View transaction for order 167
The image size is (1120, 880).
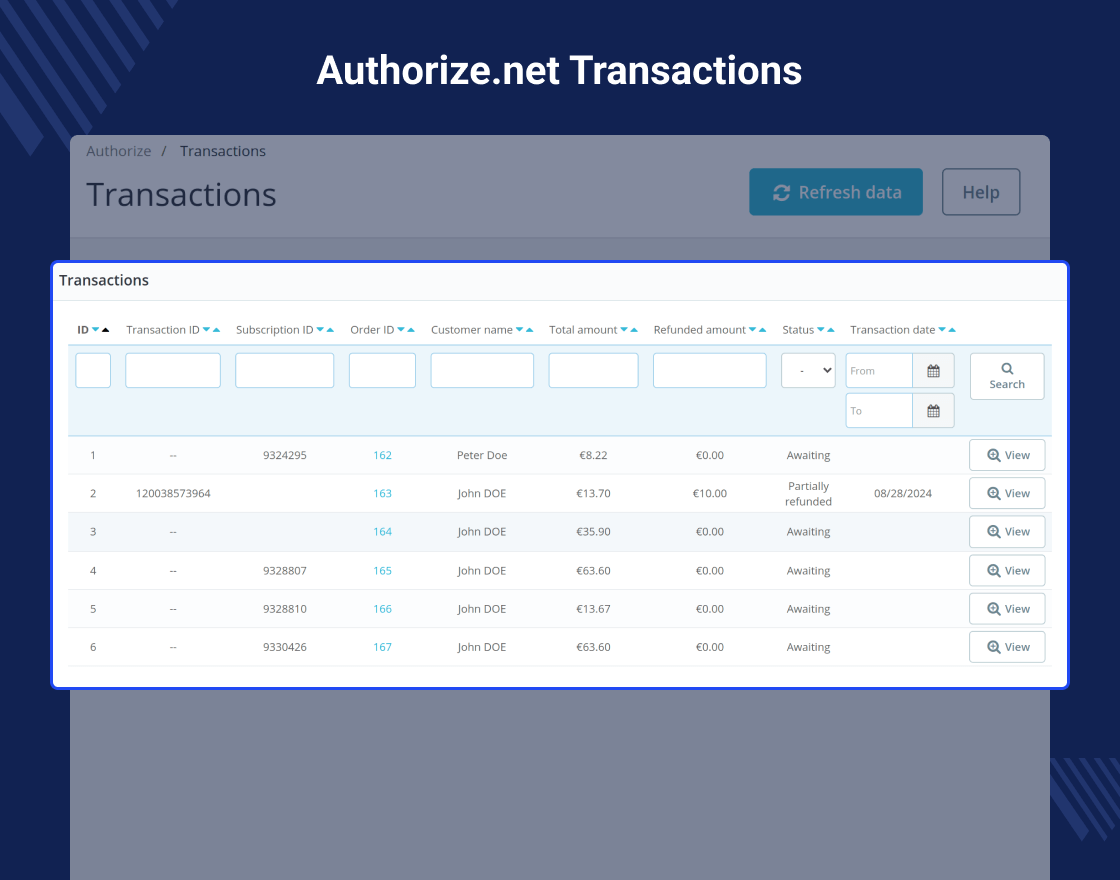(1006, 647)
